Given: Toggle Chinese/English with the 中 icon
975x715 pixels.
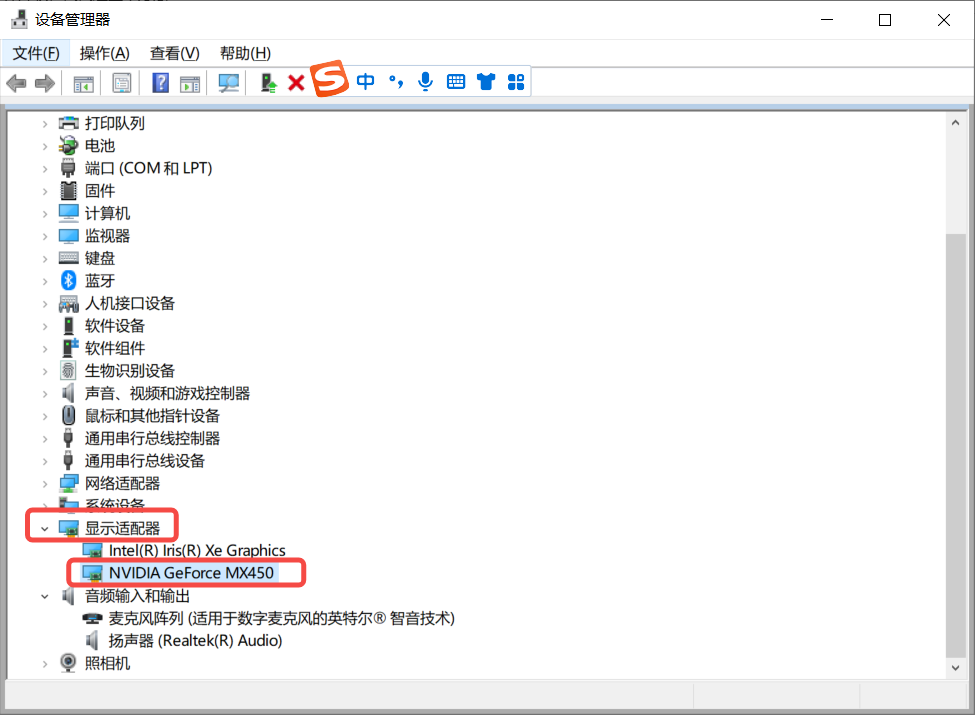Looking at the screenshot, I should click(364, 82).
